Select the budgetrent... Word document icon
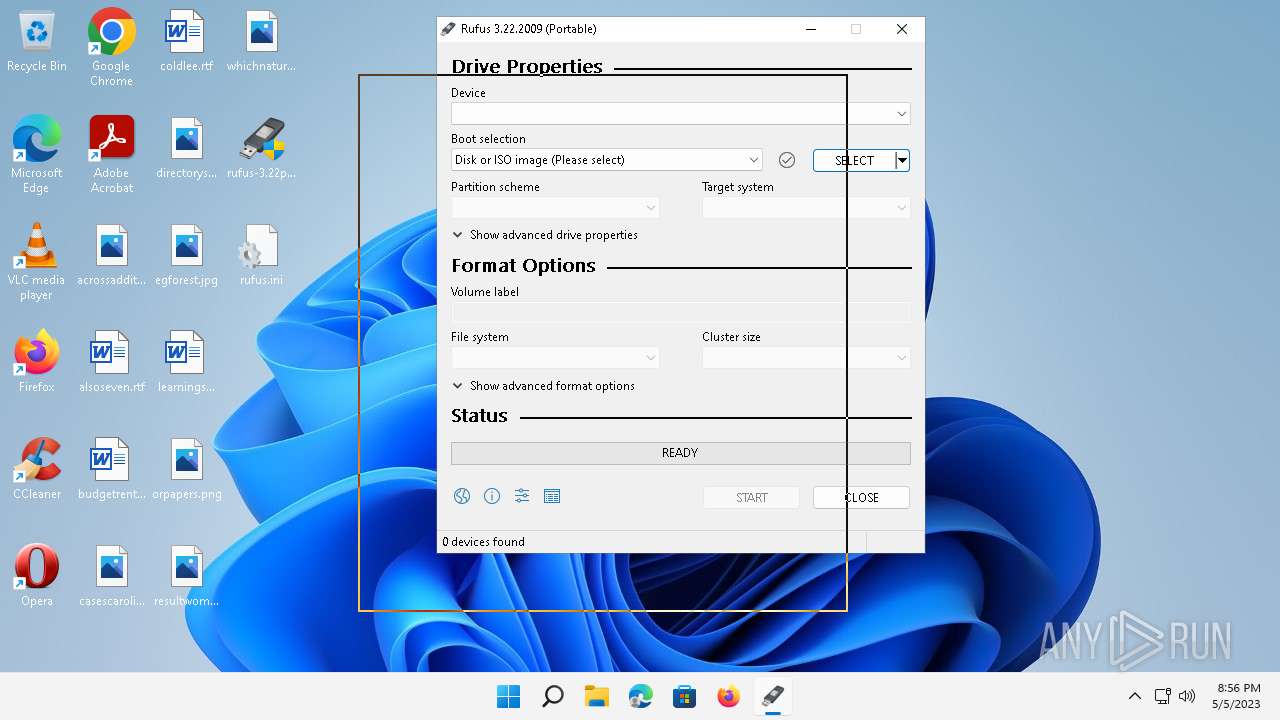 click(111, 470)
